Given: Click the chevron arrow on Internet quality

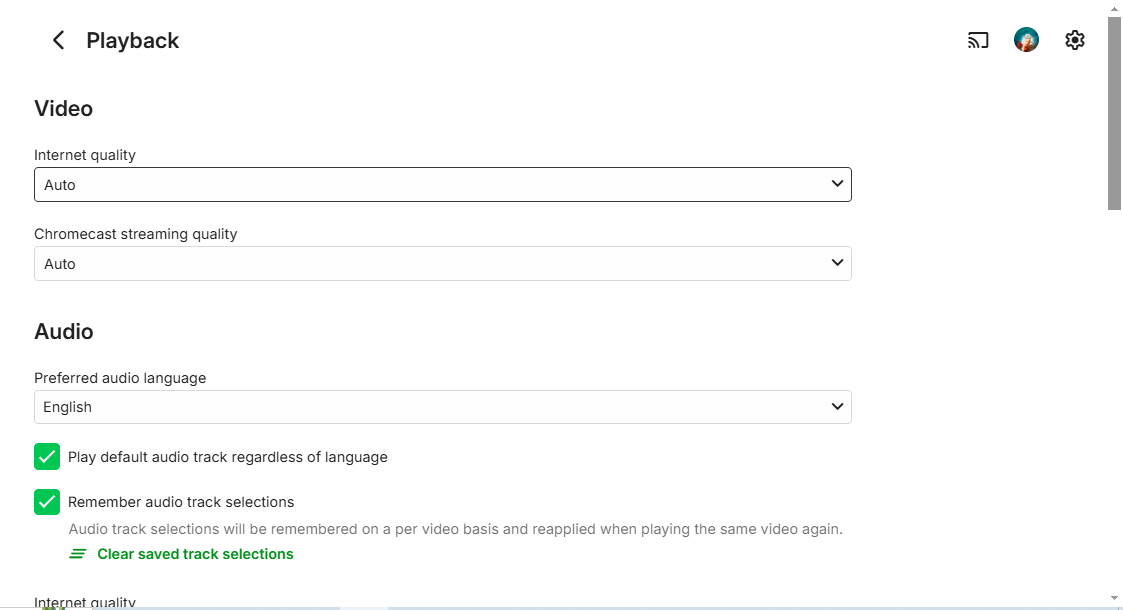Looking at the screenshot, I should point(837,184).
